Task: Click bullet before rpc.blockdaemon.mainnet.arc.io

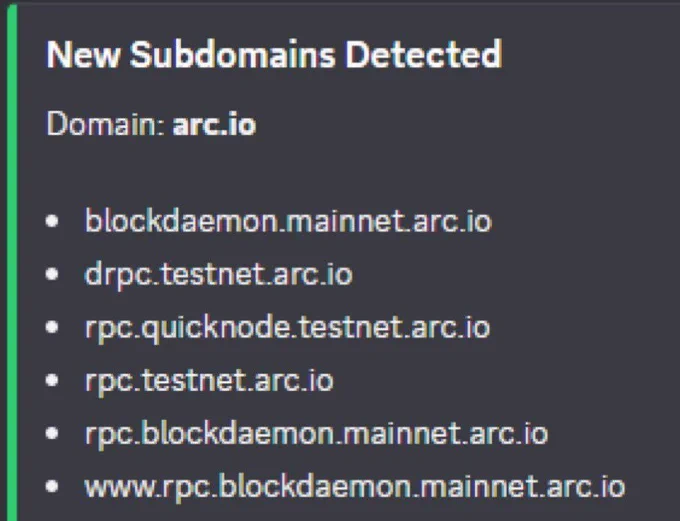Action: (52, 433)
